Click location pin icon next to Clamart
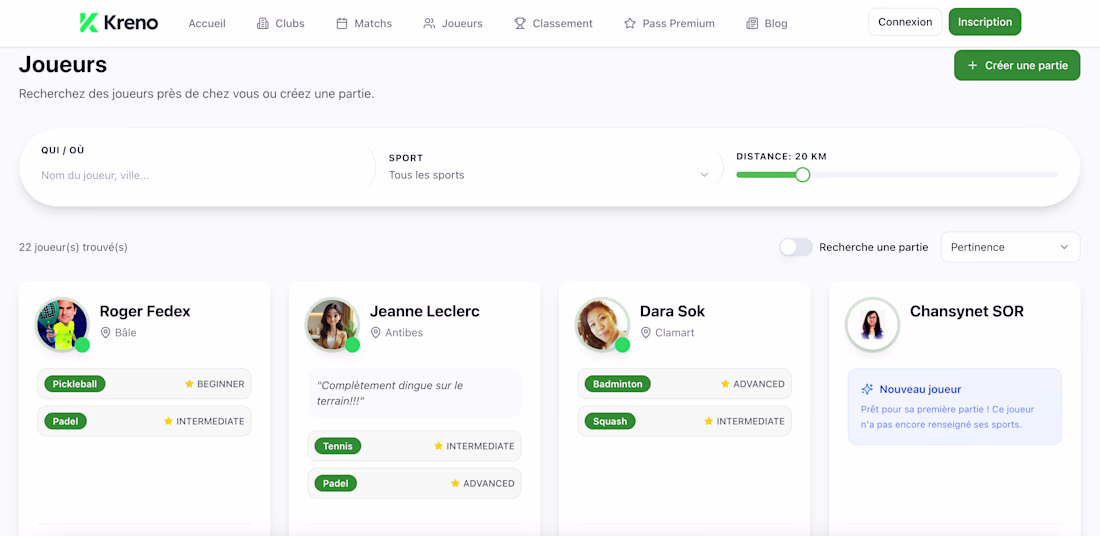The height and width of the screenshot is (536, 1100). point(645,333)
